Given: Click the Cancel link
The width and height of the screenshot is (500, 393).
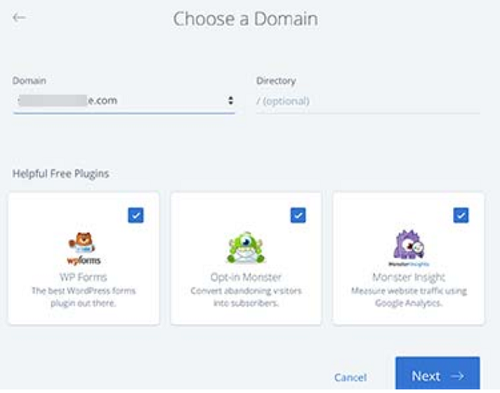Looking at the screenshot, I should (350, 377).
